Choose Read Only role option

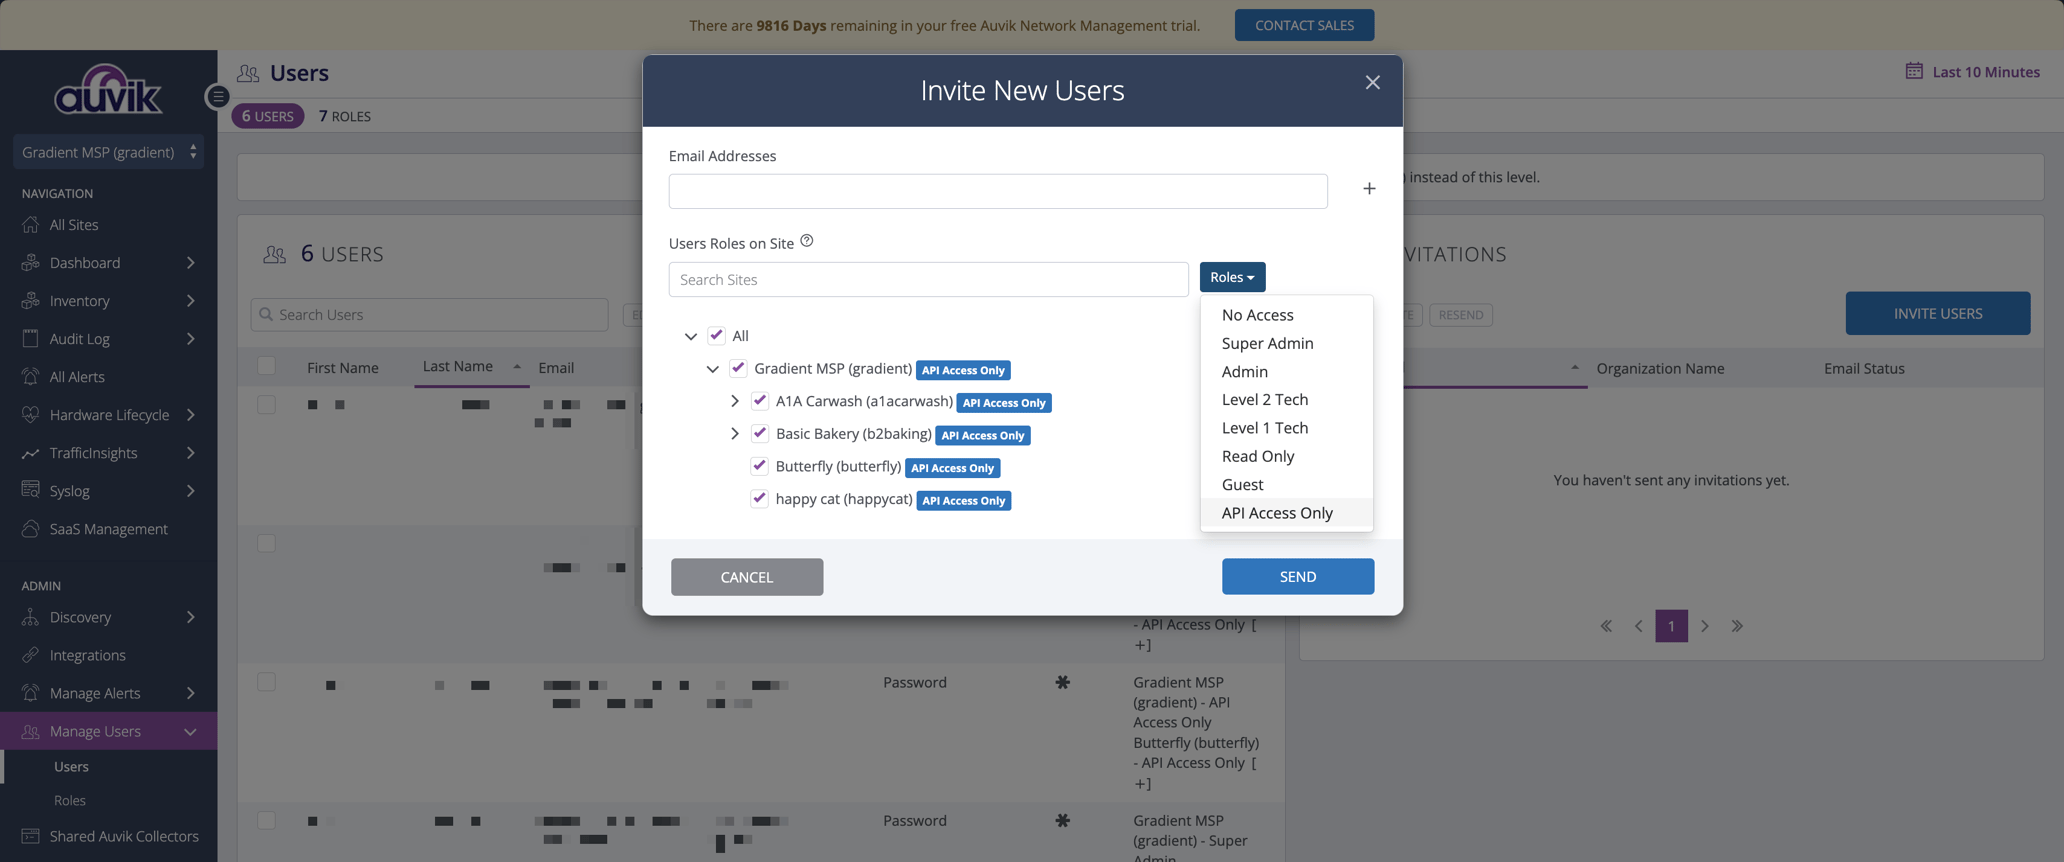click(1257, 456)
